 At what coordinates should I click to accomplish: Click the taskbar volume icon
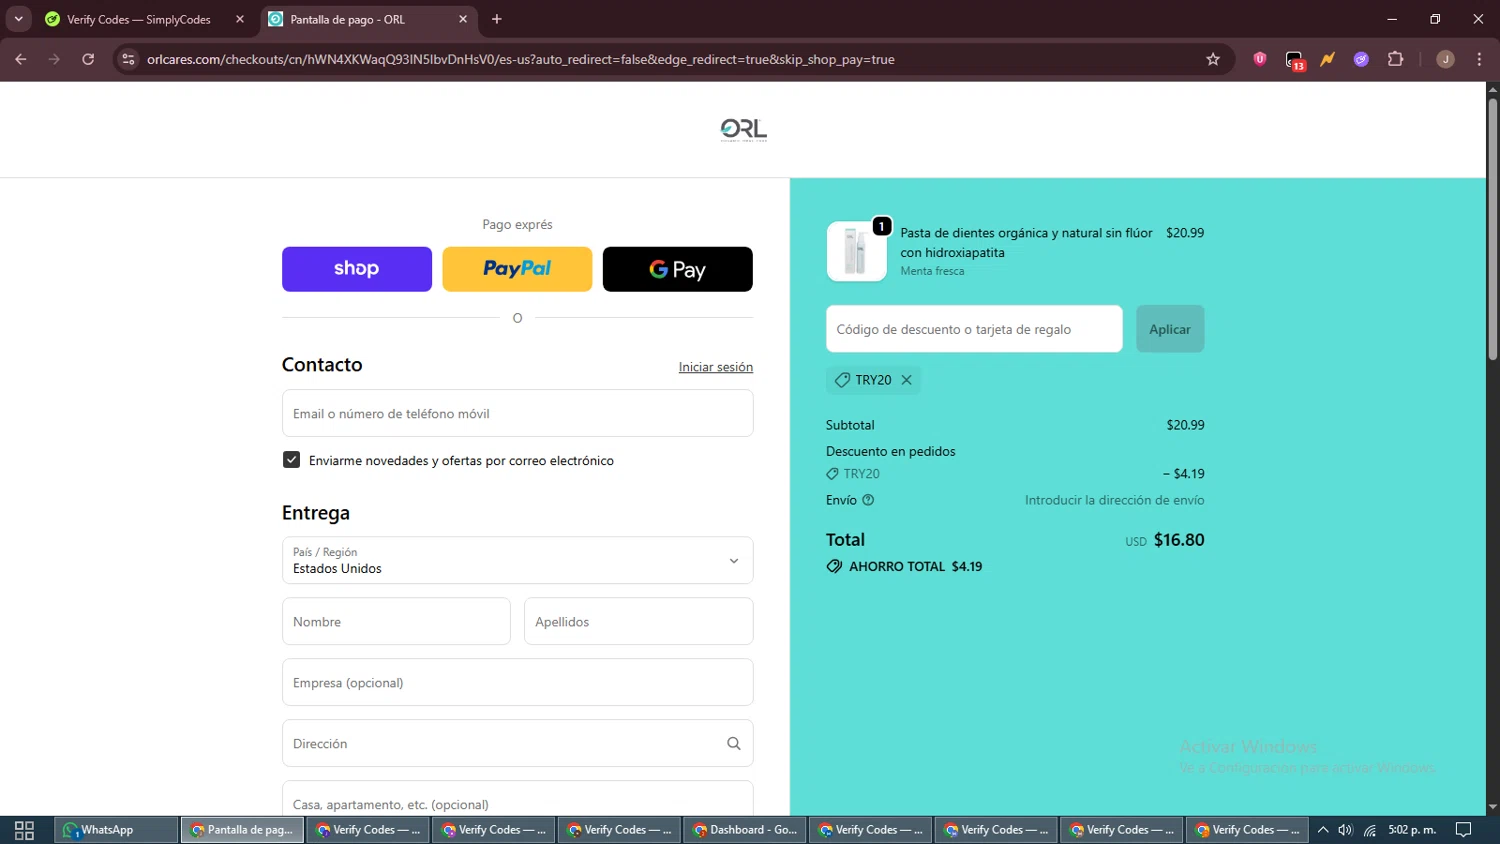1345,830
